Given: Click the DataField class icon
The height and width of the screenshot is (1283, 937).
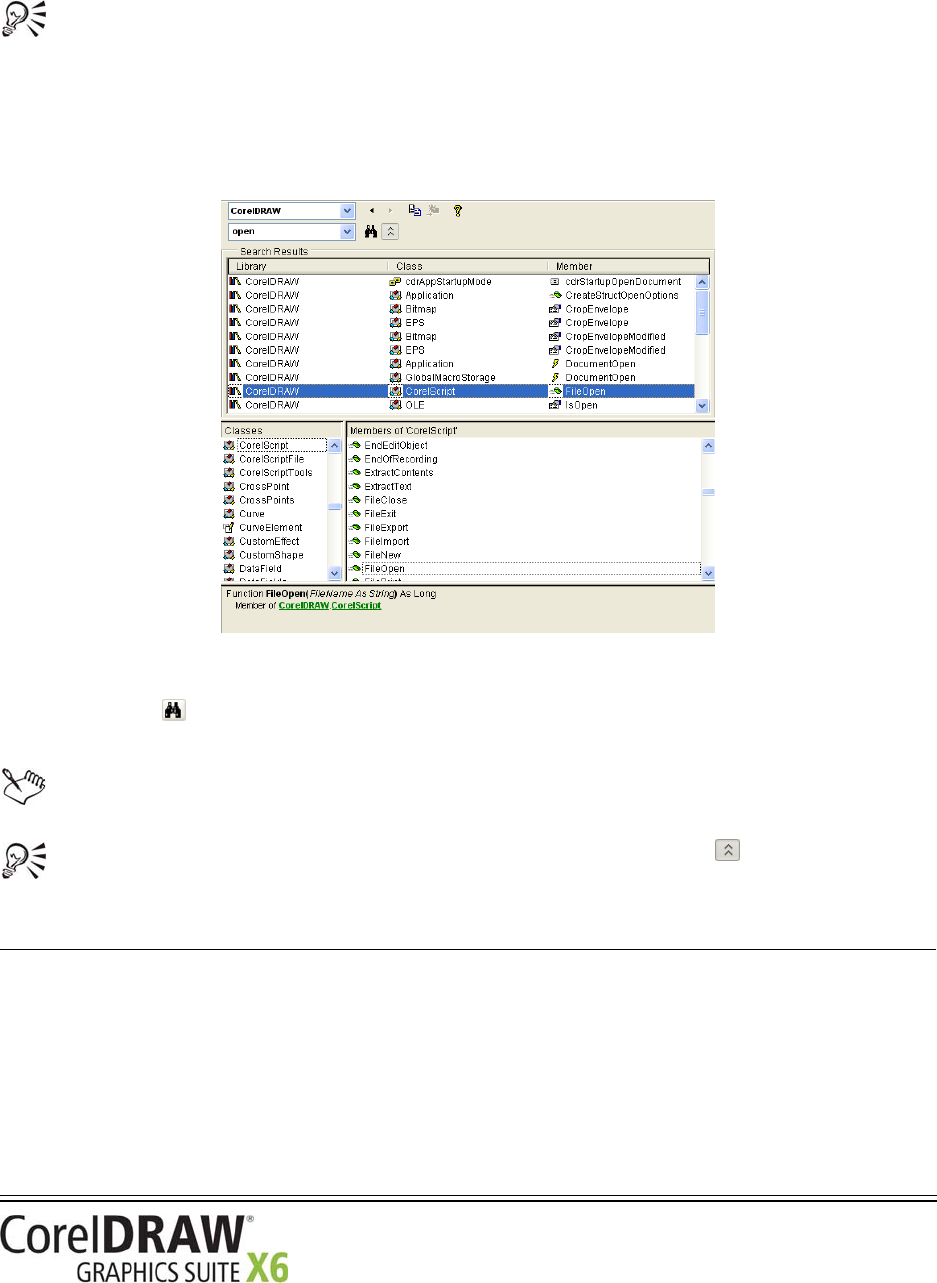Looking at the screenshot, I should click(x=229, y=568).
